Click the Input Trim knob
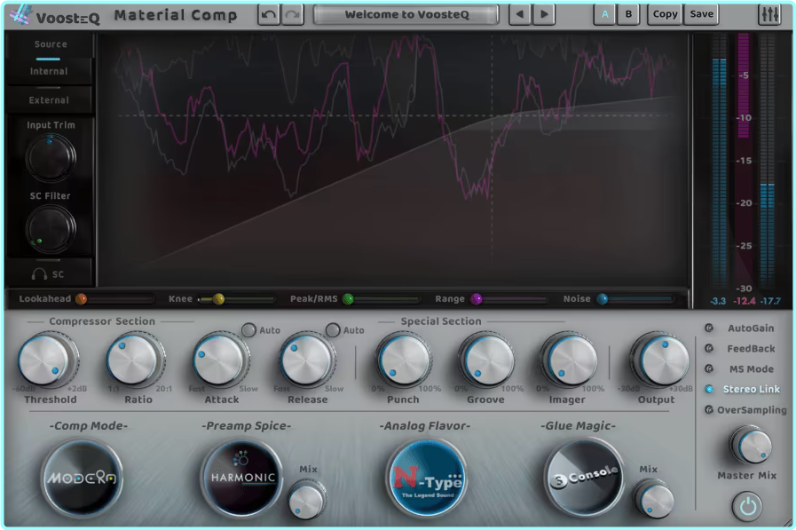796x530 pixels. point(50,157)
